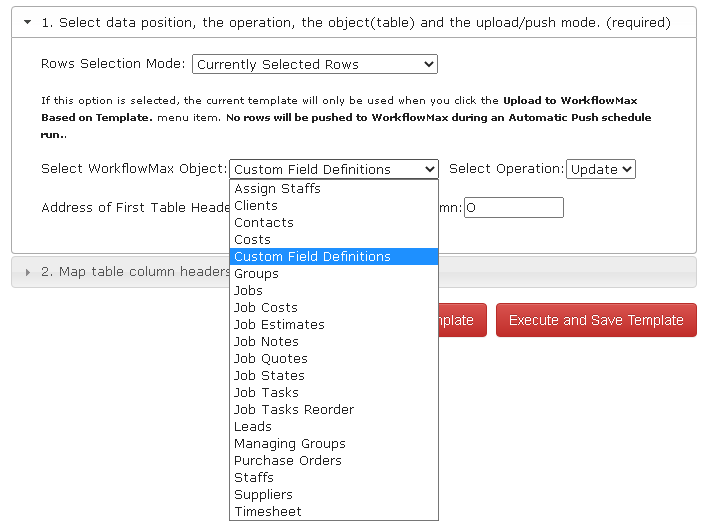Choose Staffs from the object list
711x527 pixels.
(x=334, y=478)
